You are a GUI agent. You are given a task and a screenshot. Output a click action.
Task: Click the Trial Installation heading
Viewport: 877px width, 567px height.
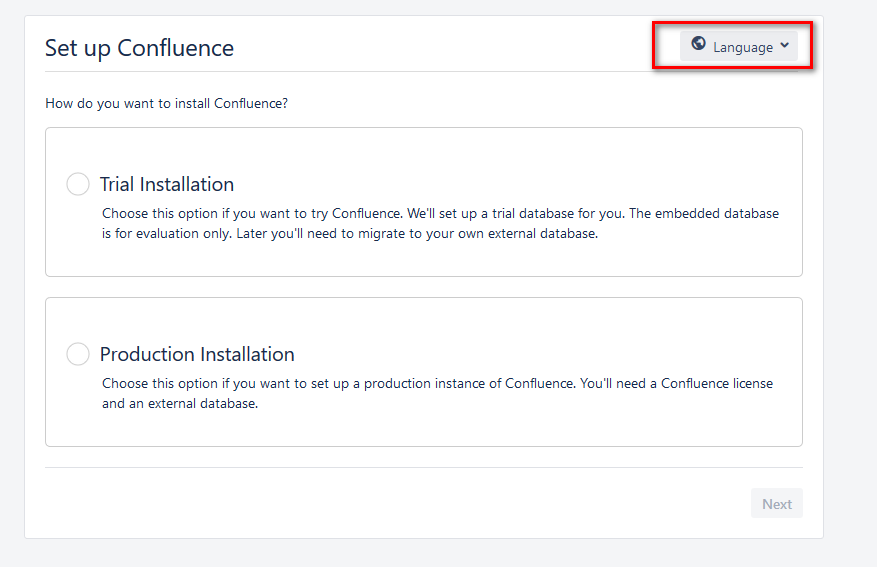(167, 184)
